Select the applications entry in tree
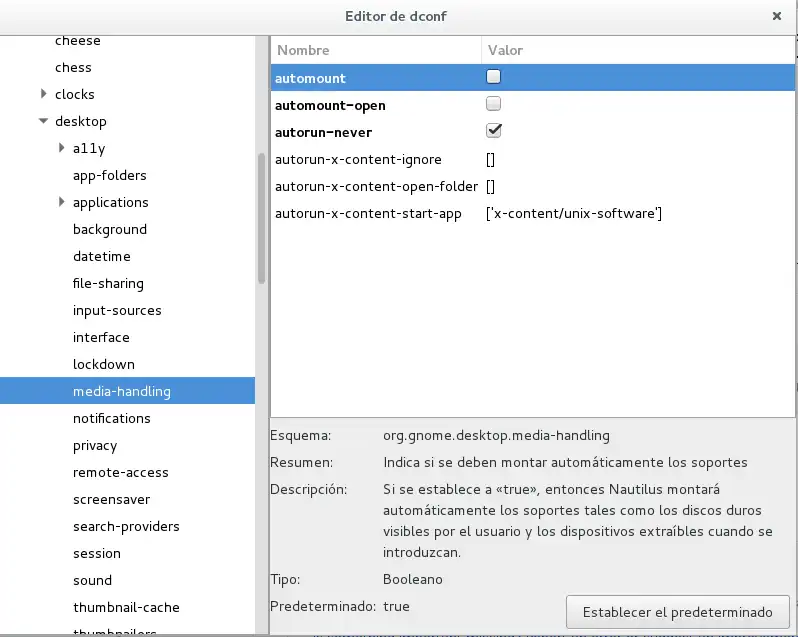This screenshot has width=798, height=637. click(x=110, y=202)
